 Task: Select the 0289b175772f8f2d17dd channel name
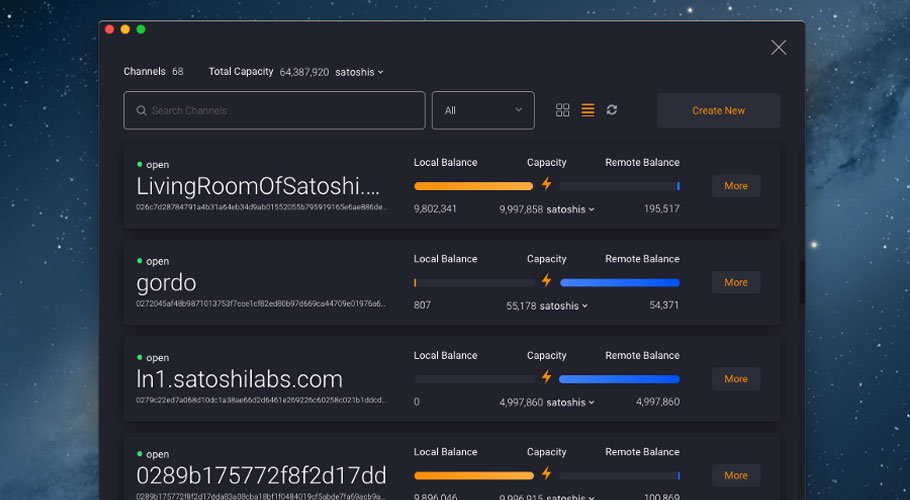(261, 476)
